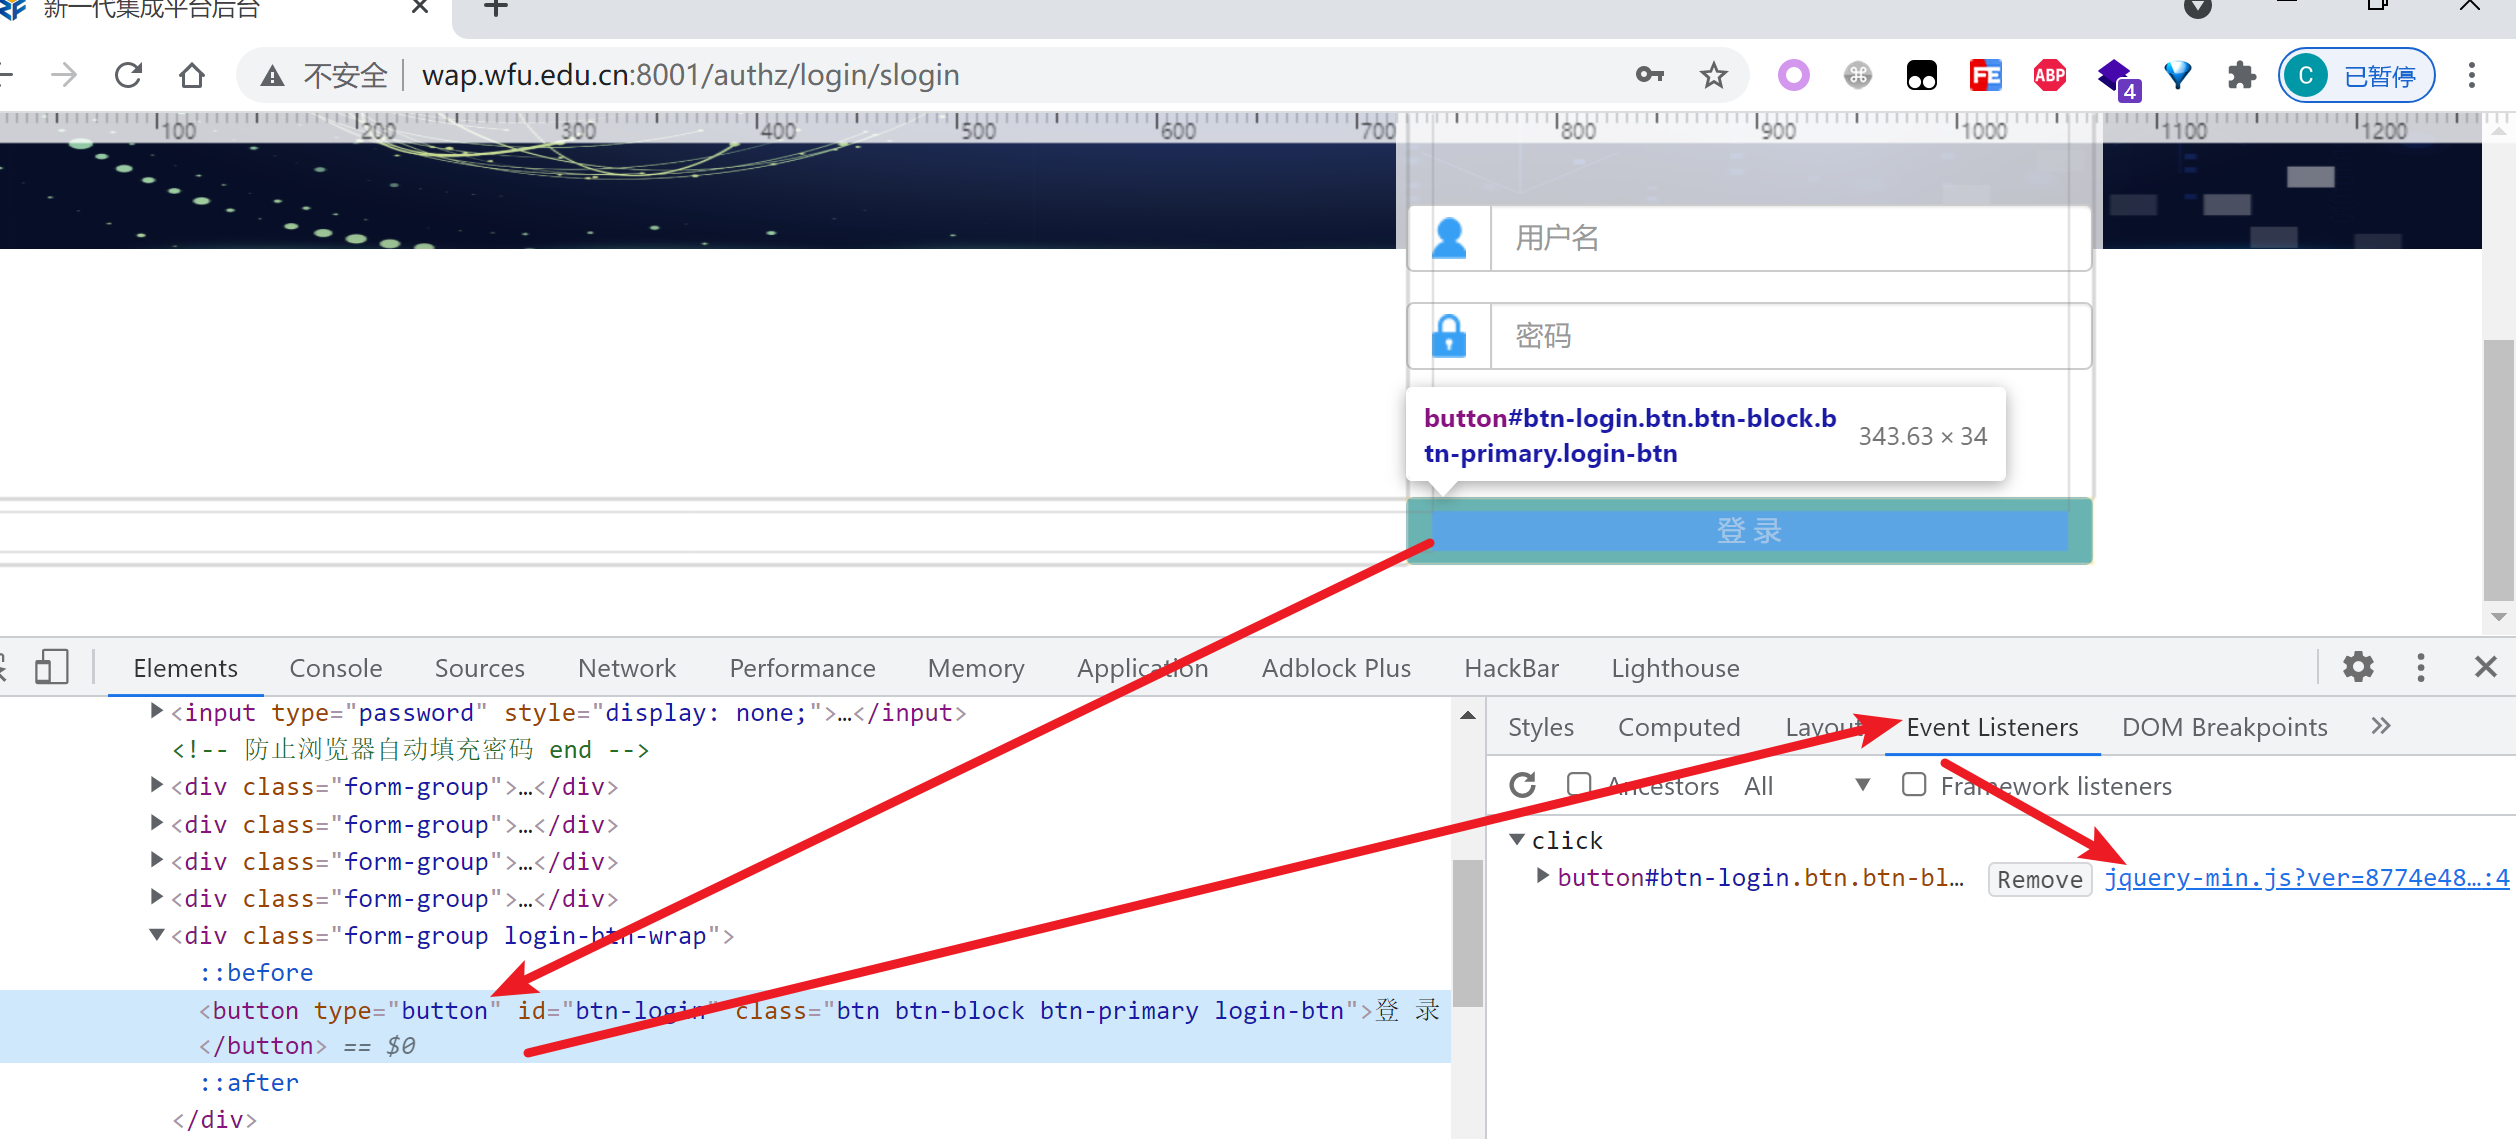The image size is (2516, 1139).
Task: Open the All listeners filter dropdown
Action: click(1806, 786)
